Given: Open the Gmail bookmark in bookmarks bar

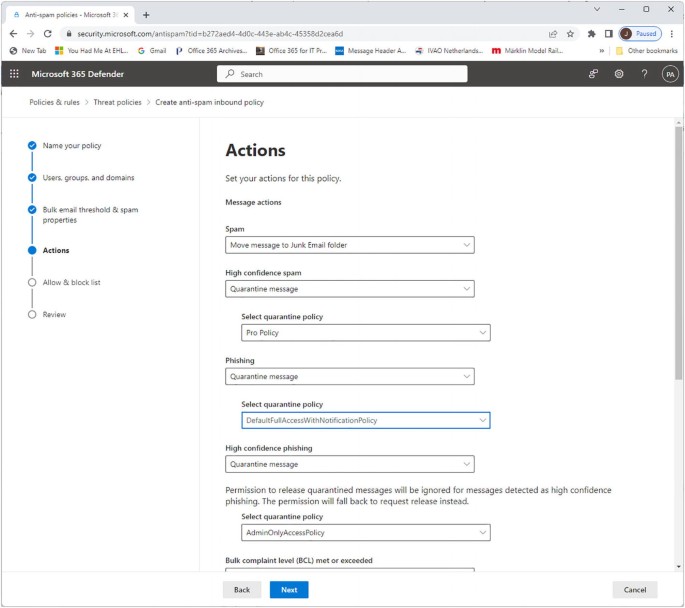Looking at the screenshot, I should coord(152,50).
